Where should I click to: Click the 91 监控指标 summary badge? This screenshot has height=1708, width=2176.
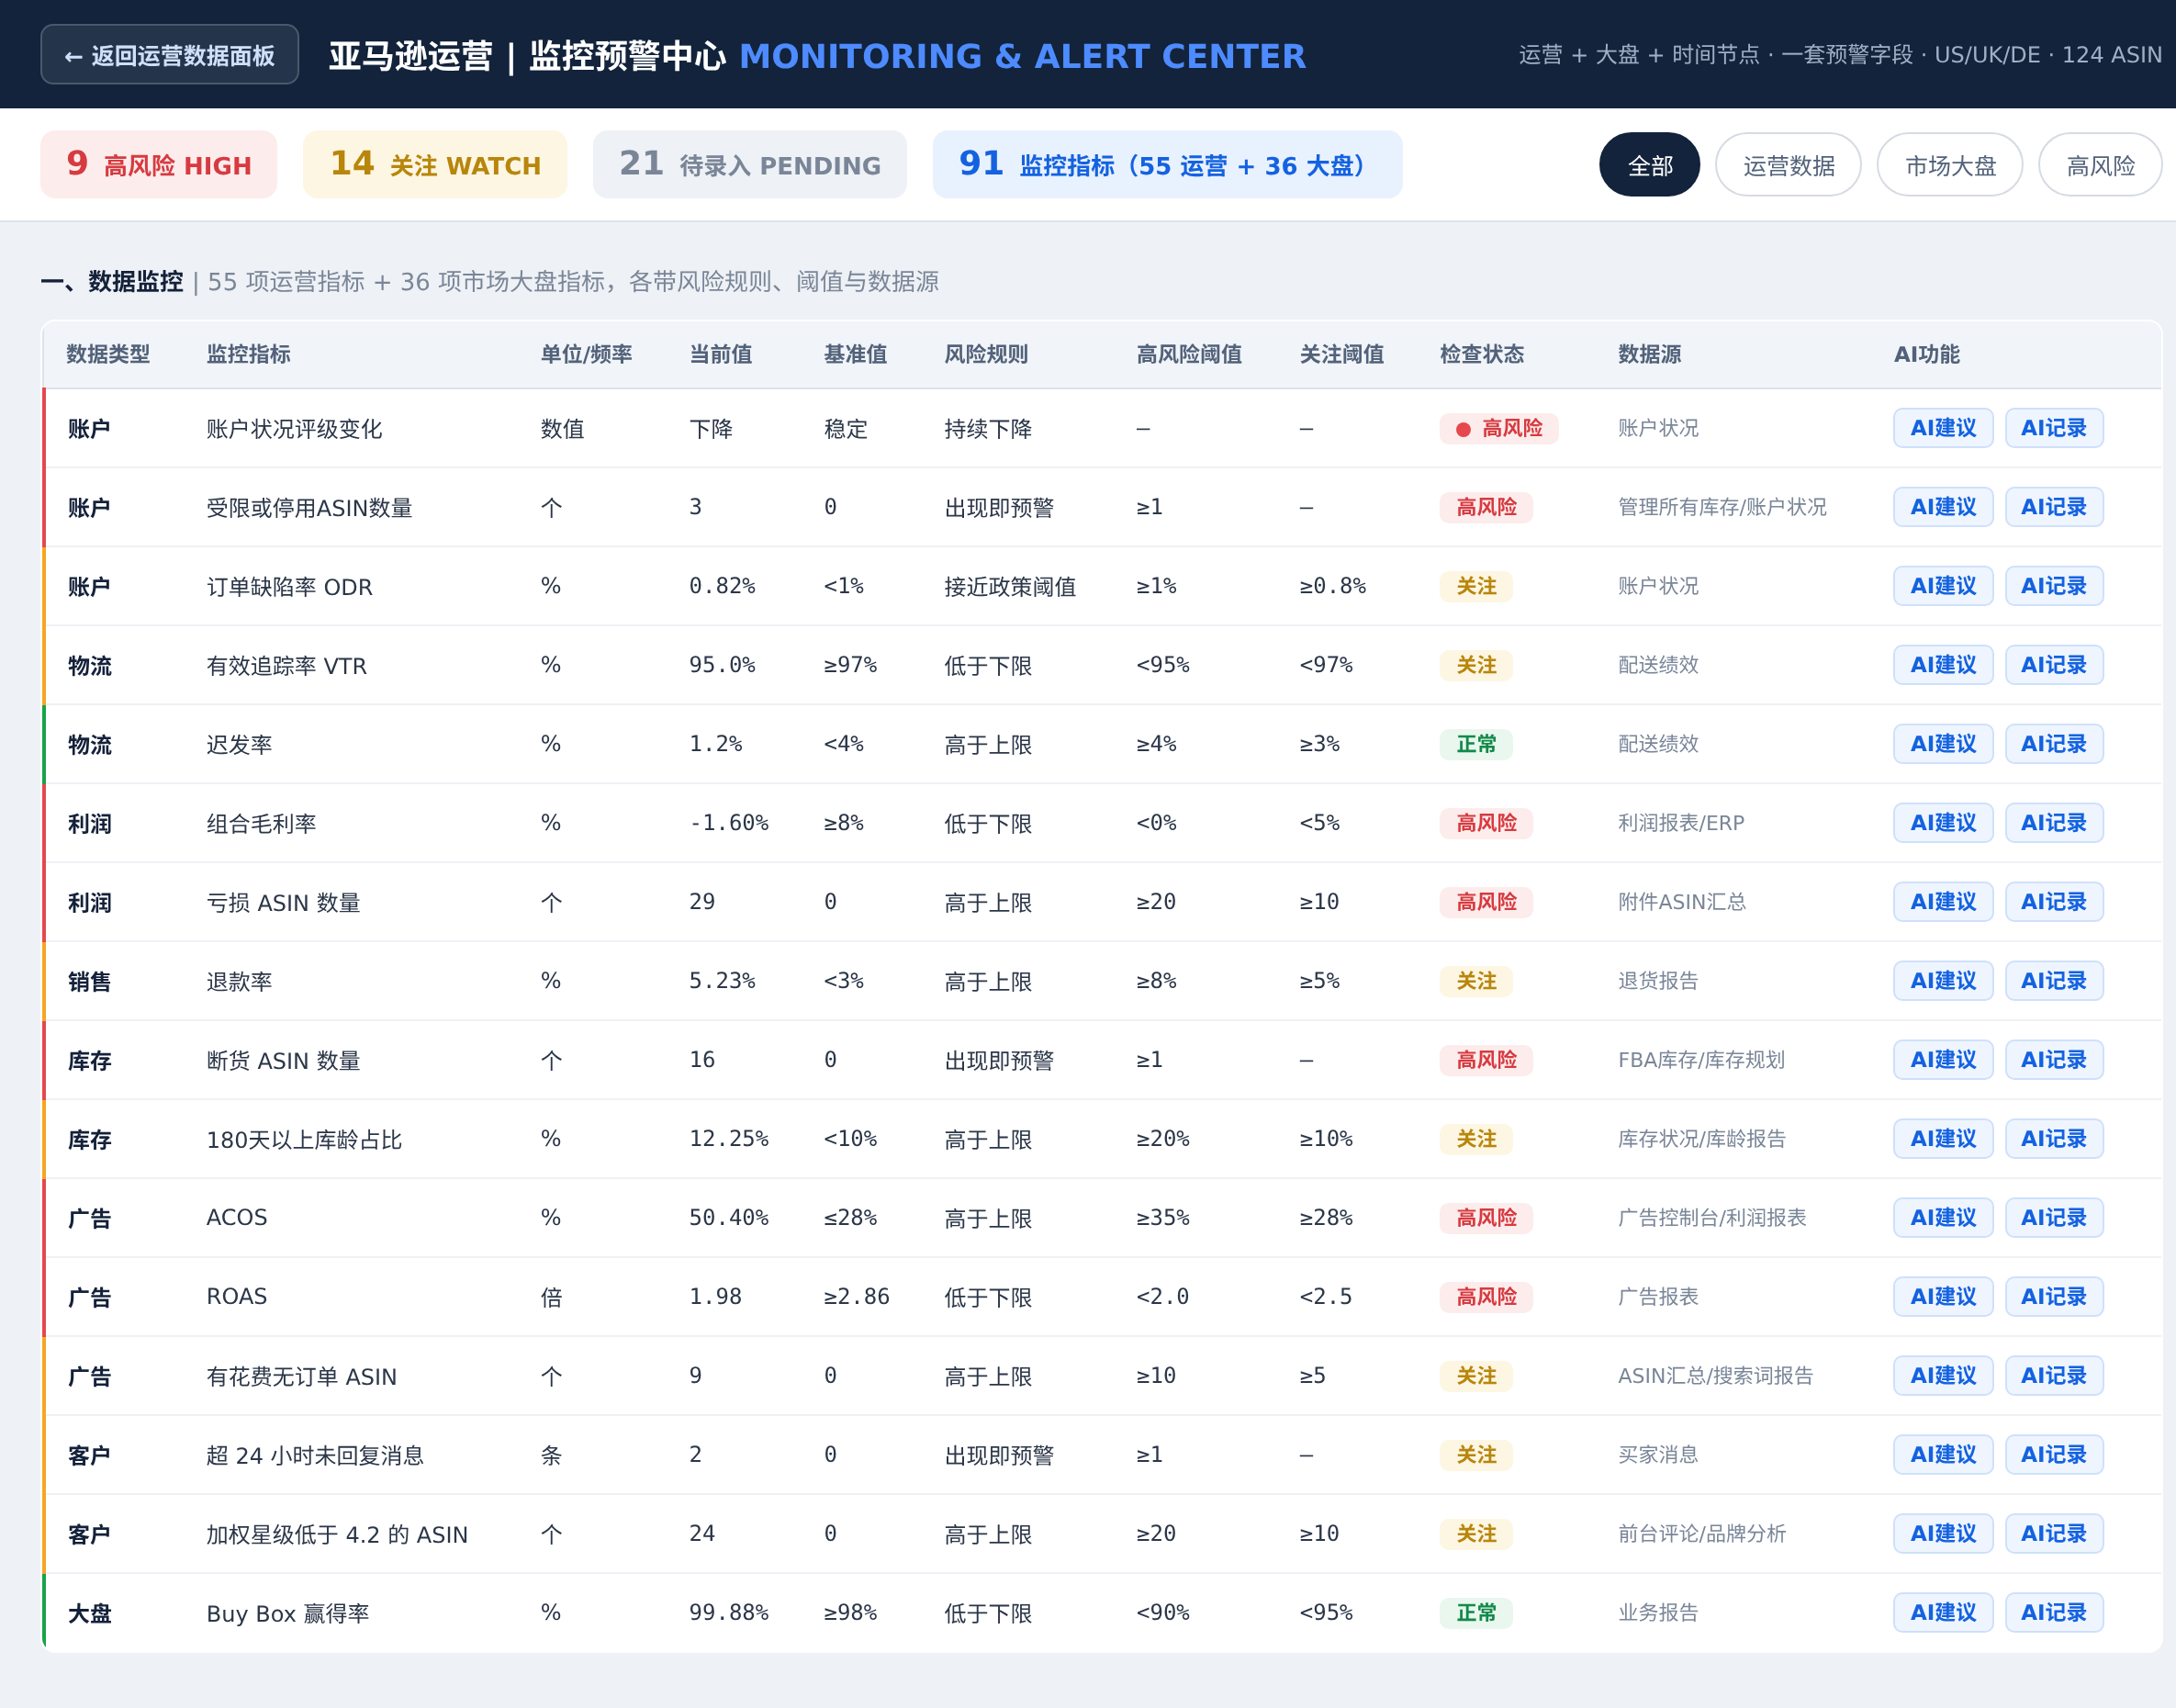click(1167, 164)
